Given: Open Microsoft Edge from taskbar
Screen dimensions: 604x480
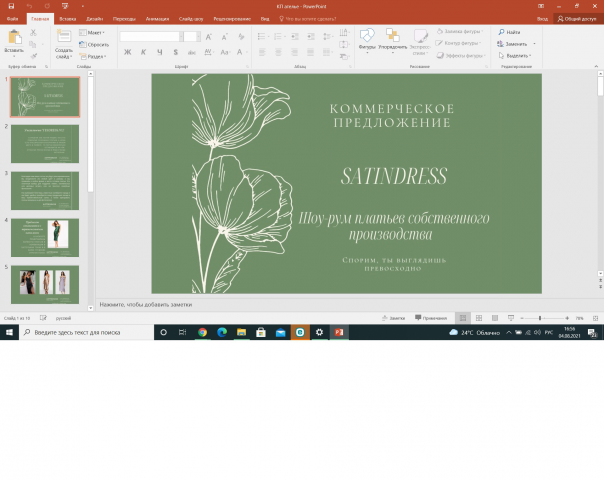Looking at the screenshot, I should coord(222,332).
